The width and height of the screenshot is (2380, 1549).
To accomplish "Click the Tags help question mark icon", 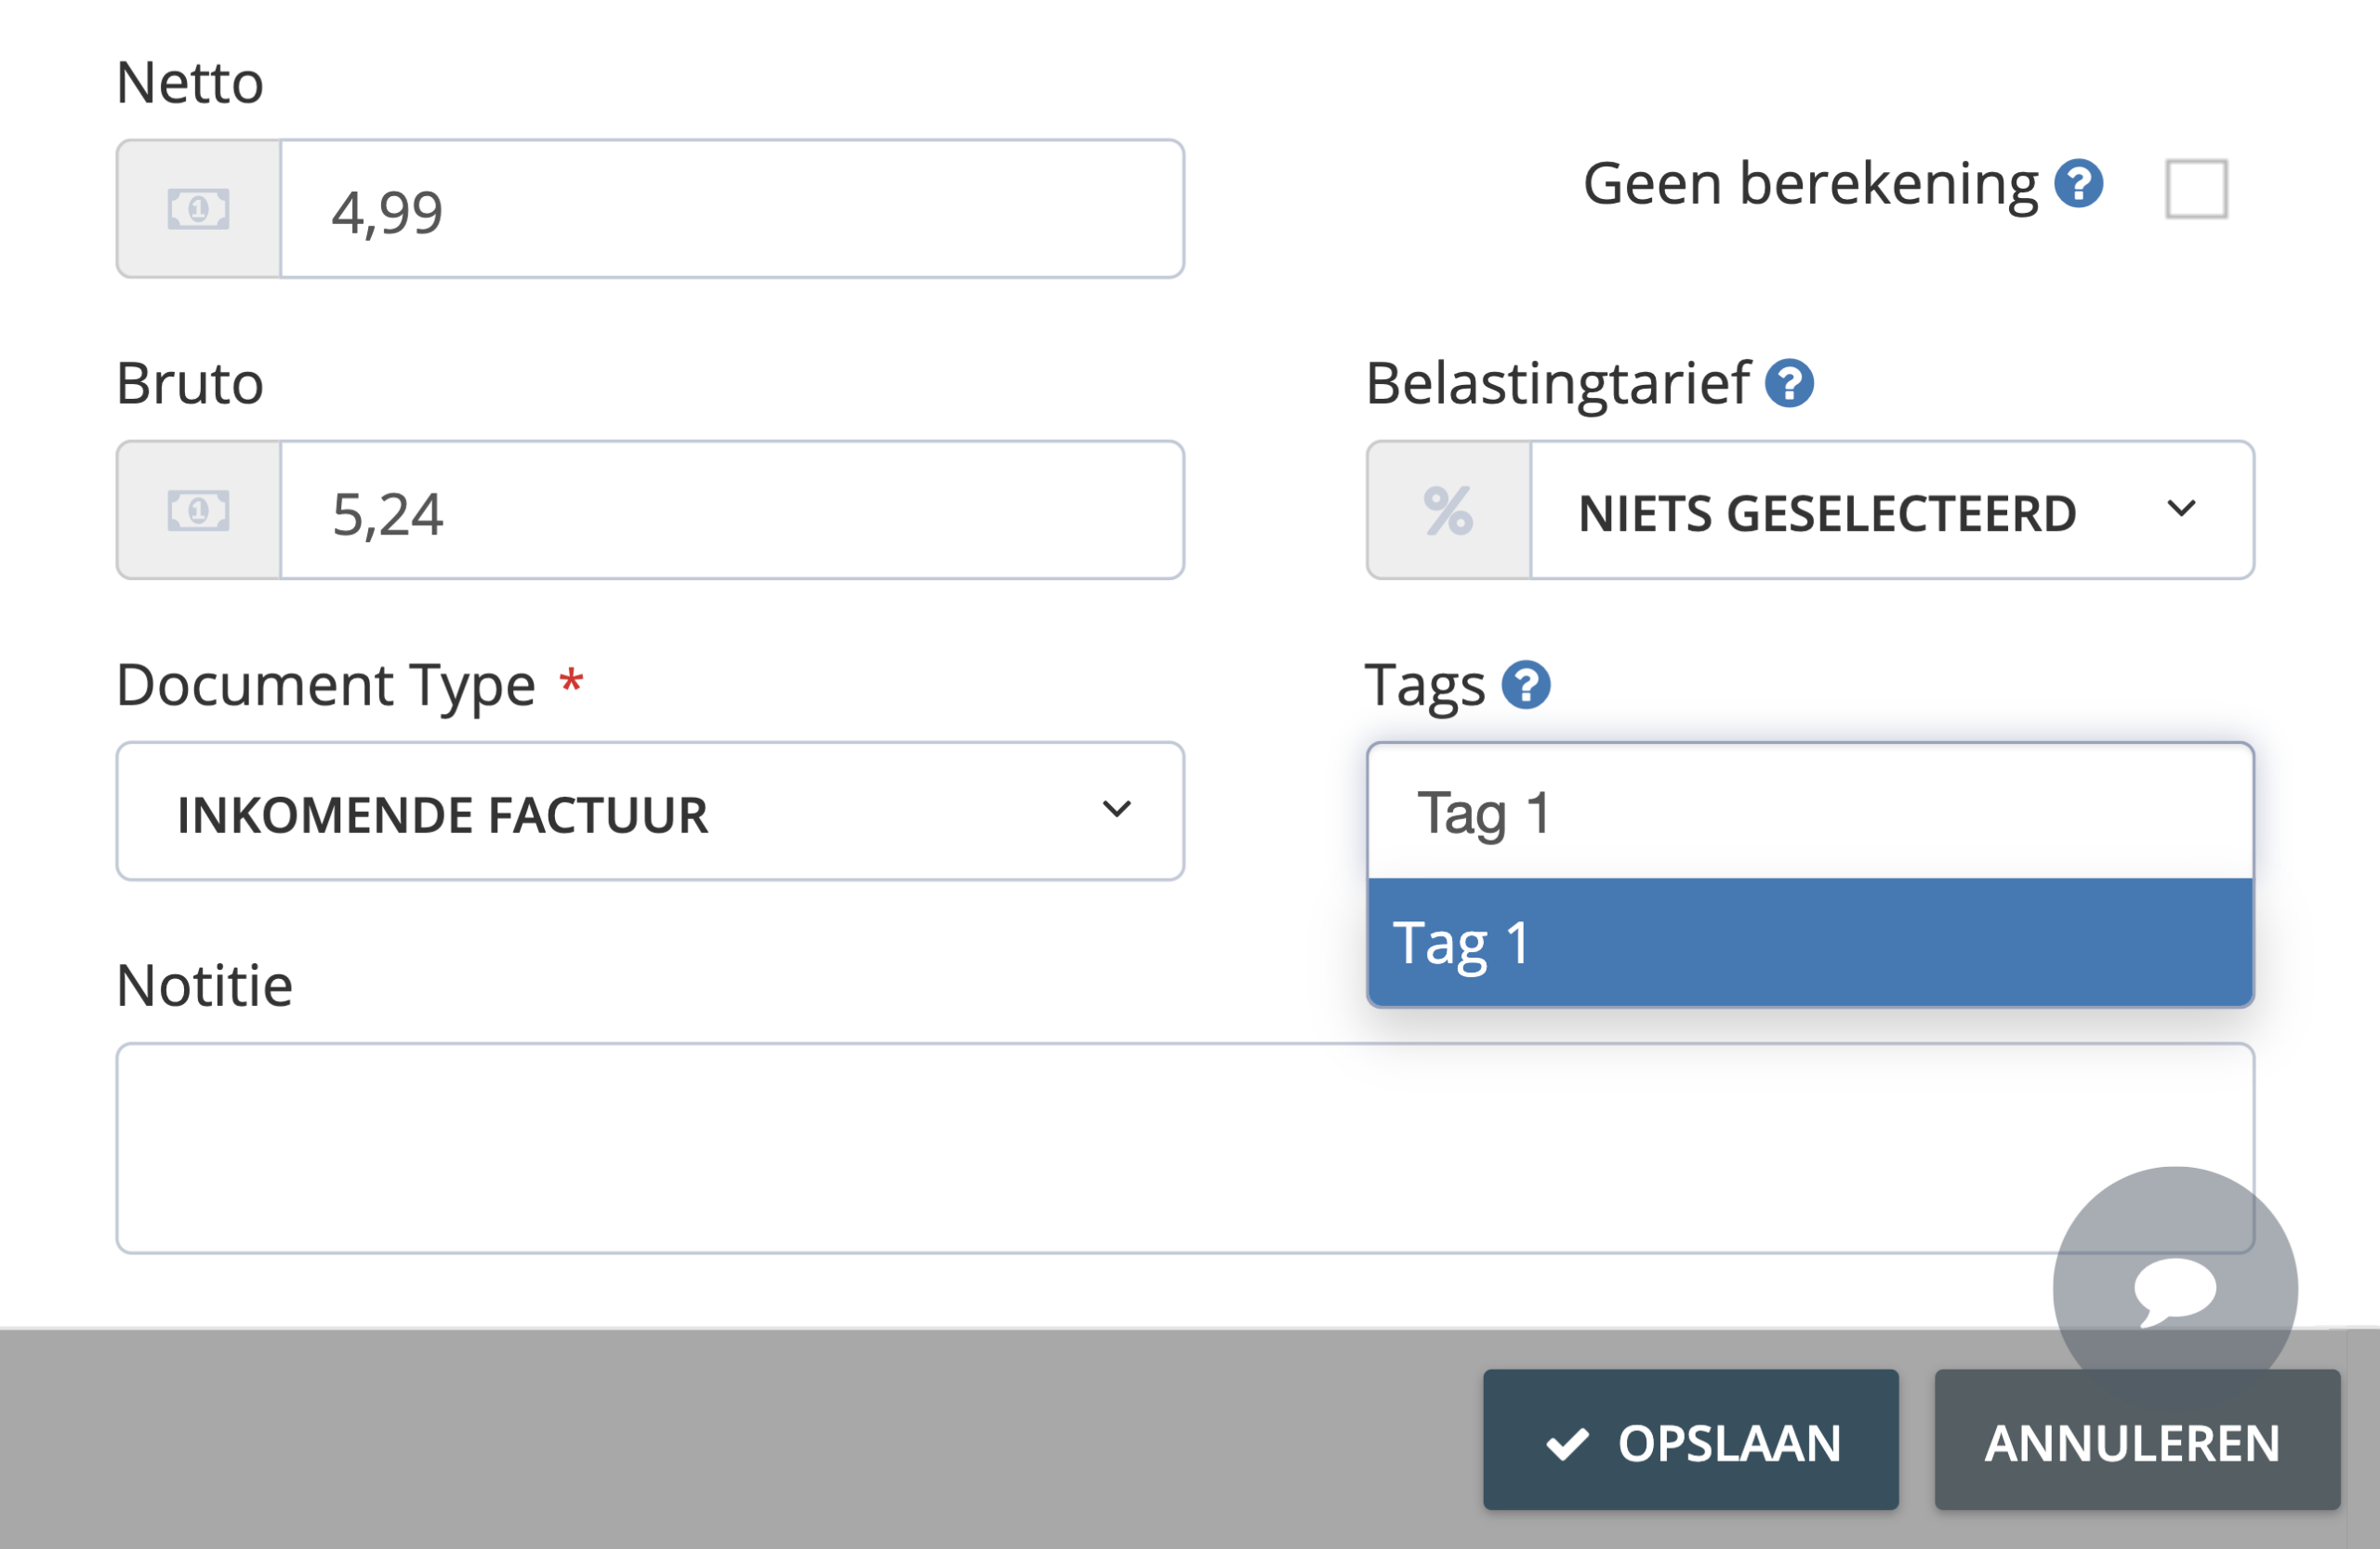I will tap(1526, 685).
